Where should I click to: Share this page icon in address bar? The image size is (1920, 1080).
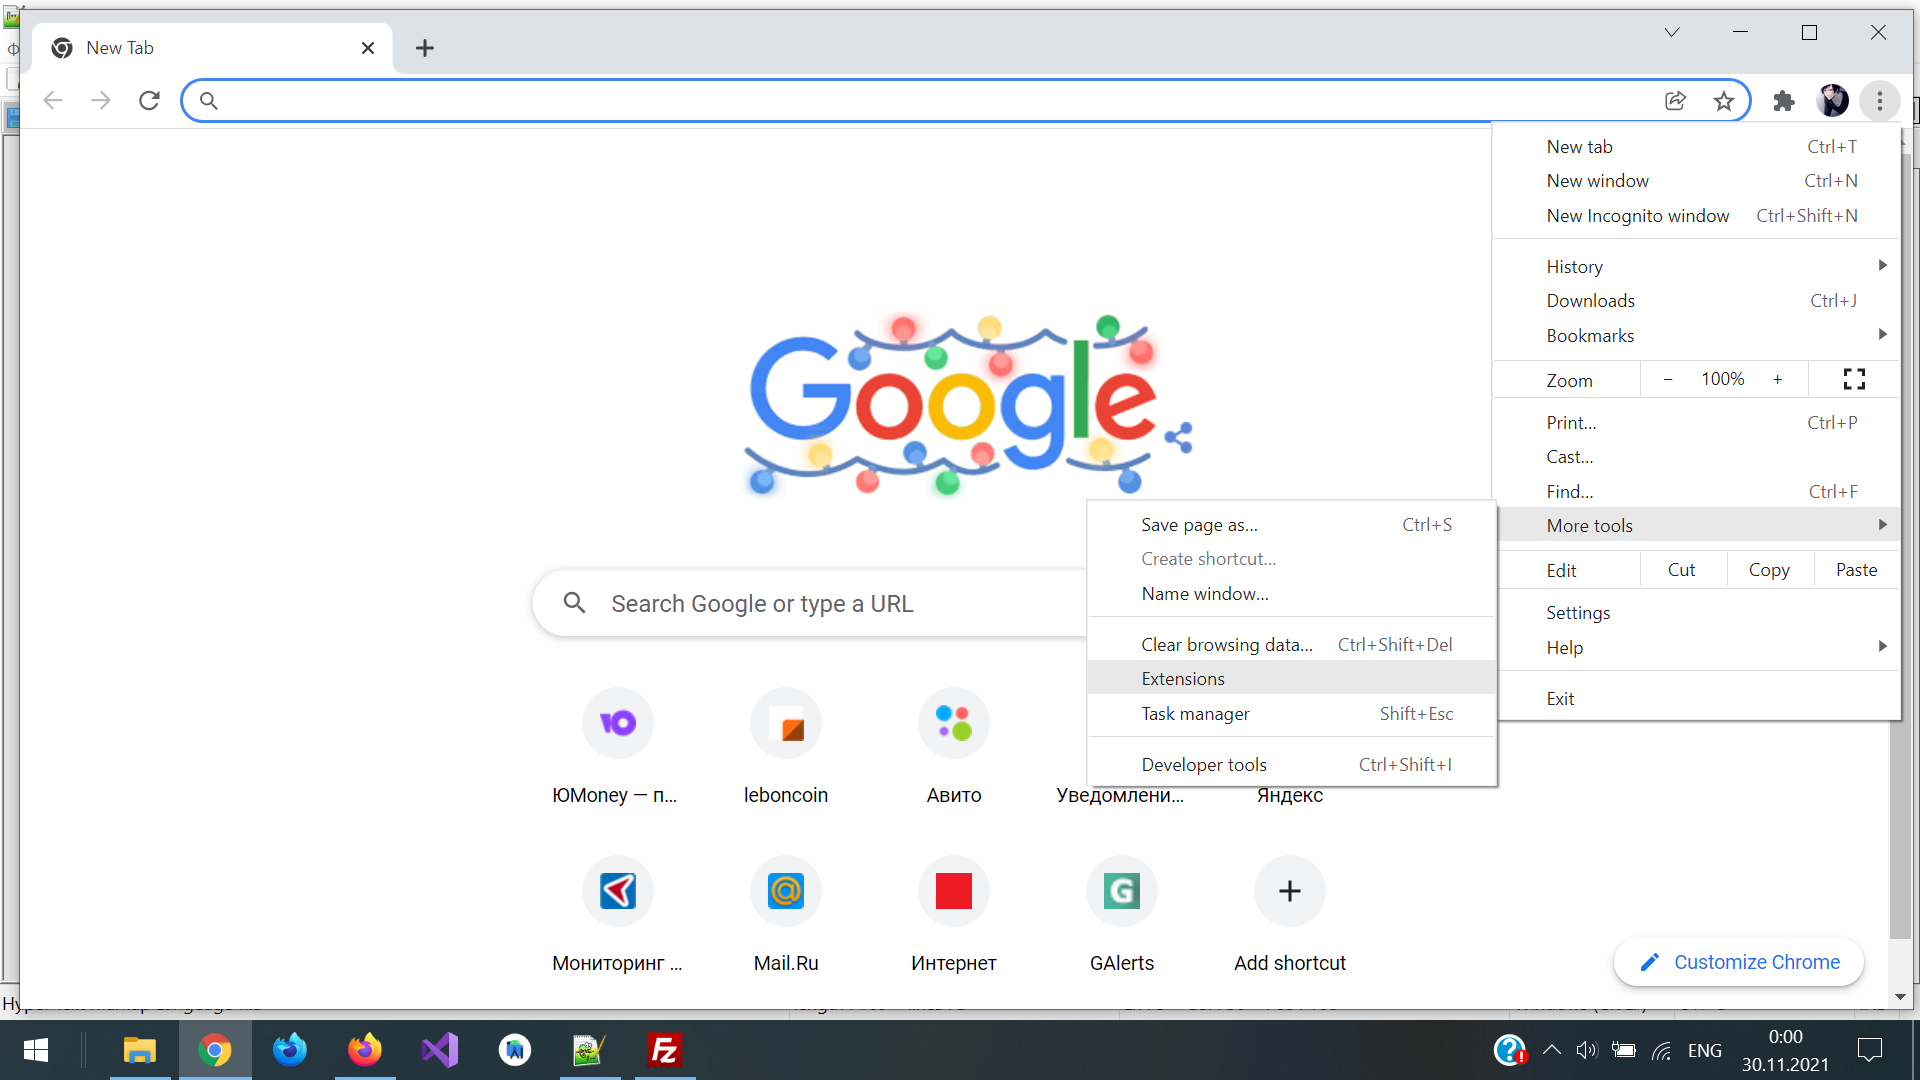point(1675,100)
